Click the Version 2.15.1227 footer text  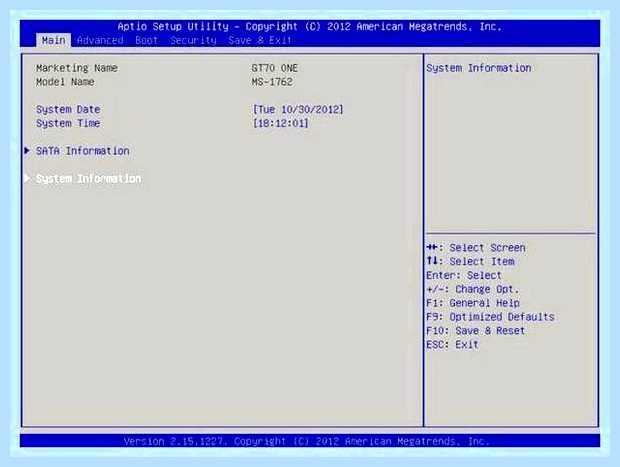[306, 441]
